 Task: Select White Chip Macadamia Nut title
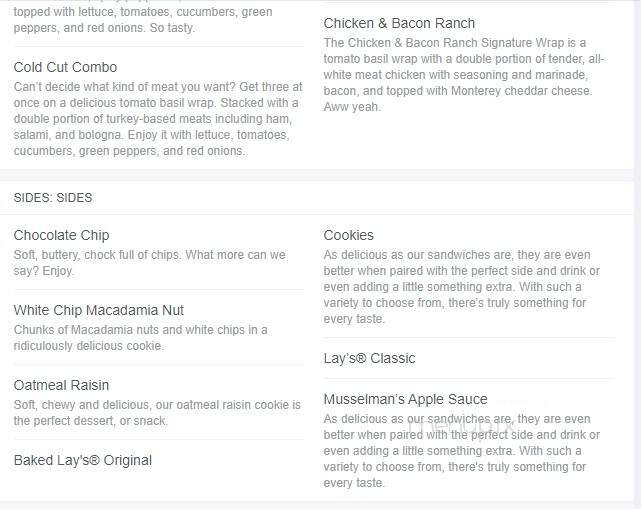click(x=99, y=310)
